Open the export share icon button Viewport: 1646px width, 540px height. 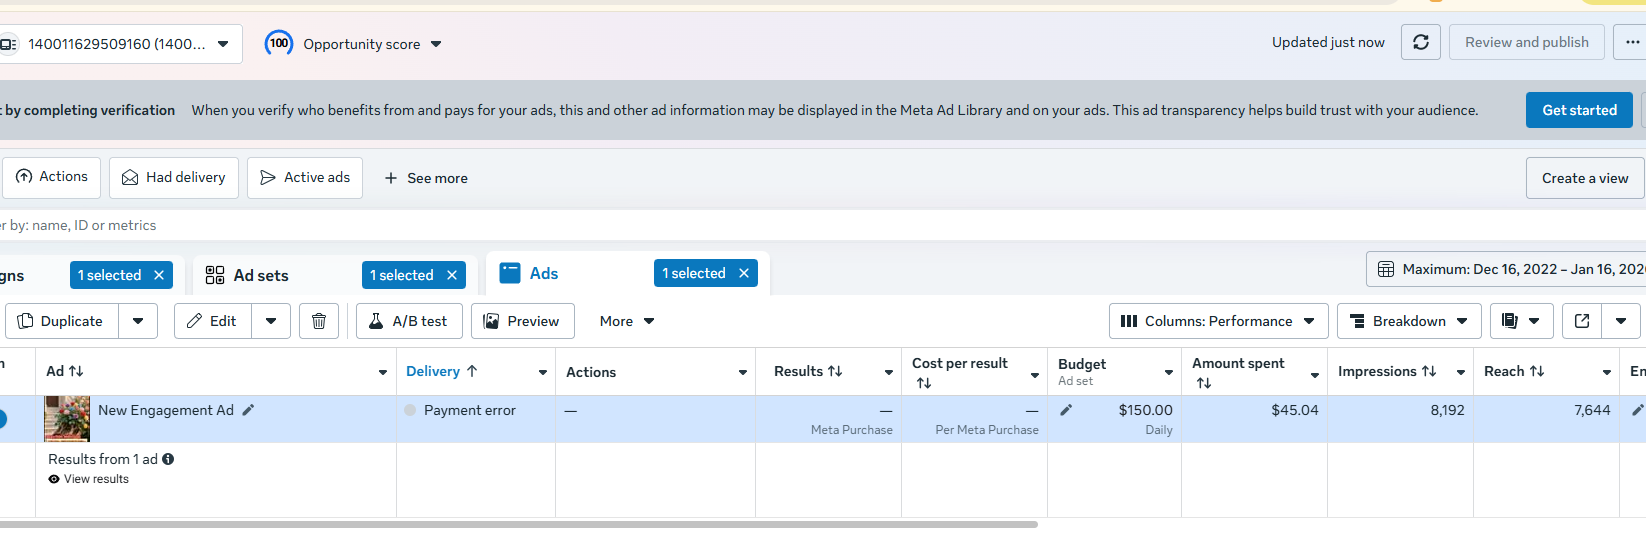click(x=1582, y=321)
